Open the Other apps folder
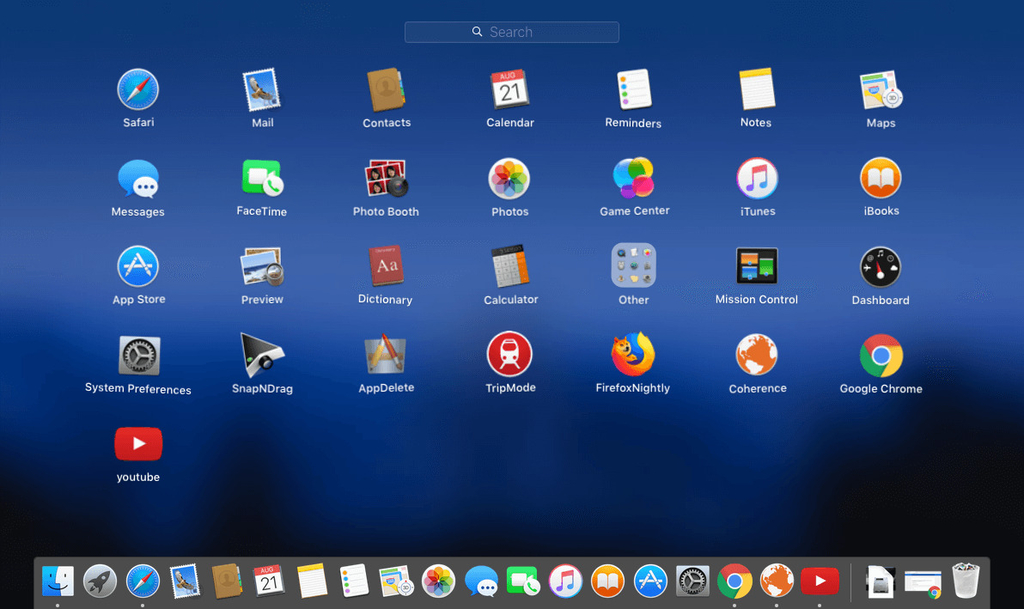Viewport: 1024px width, 609px height. (x=633, y=266)
